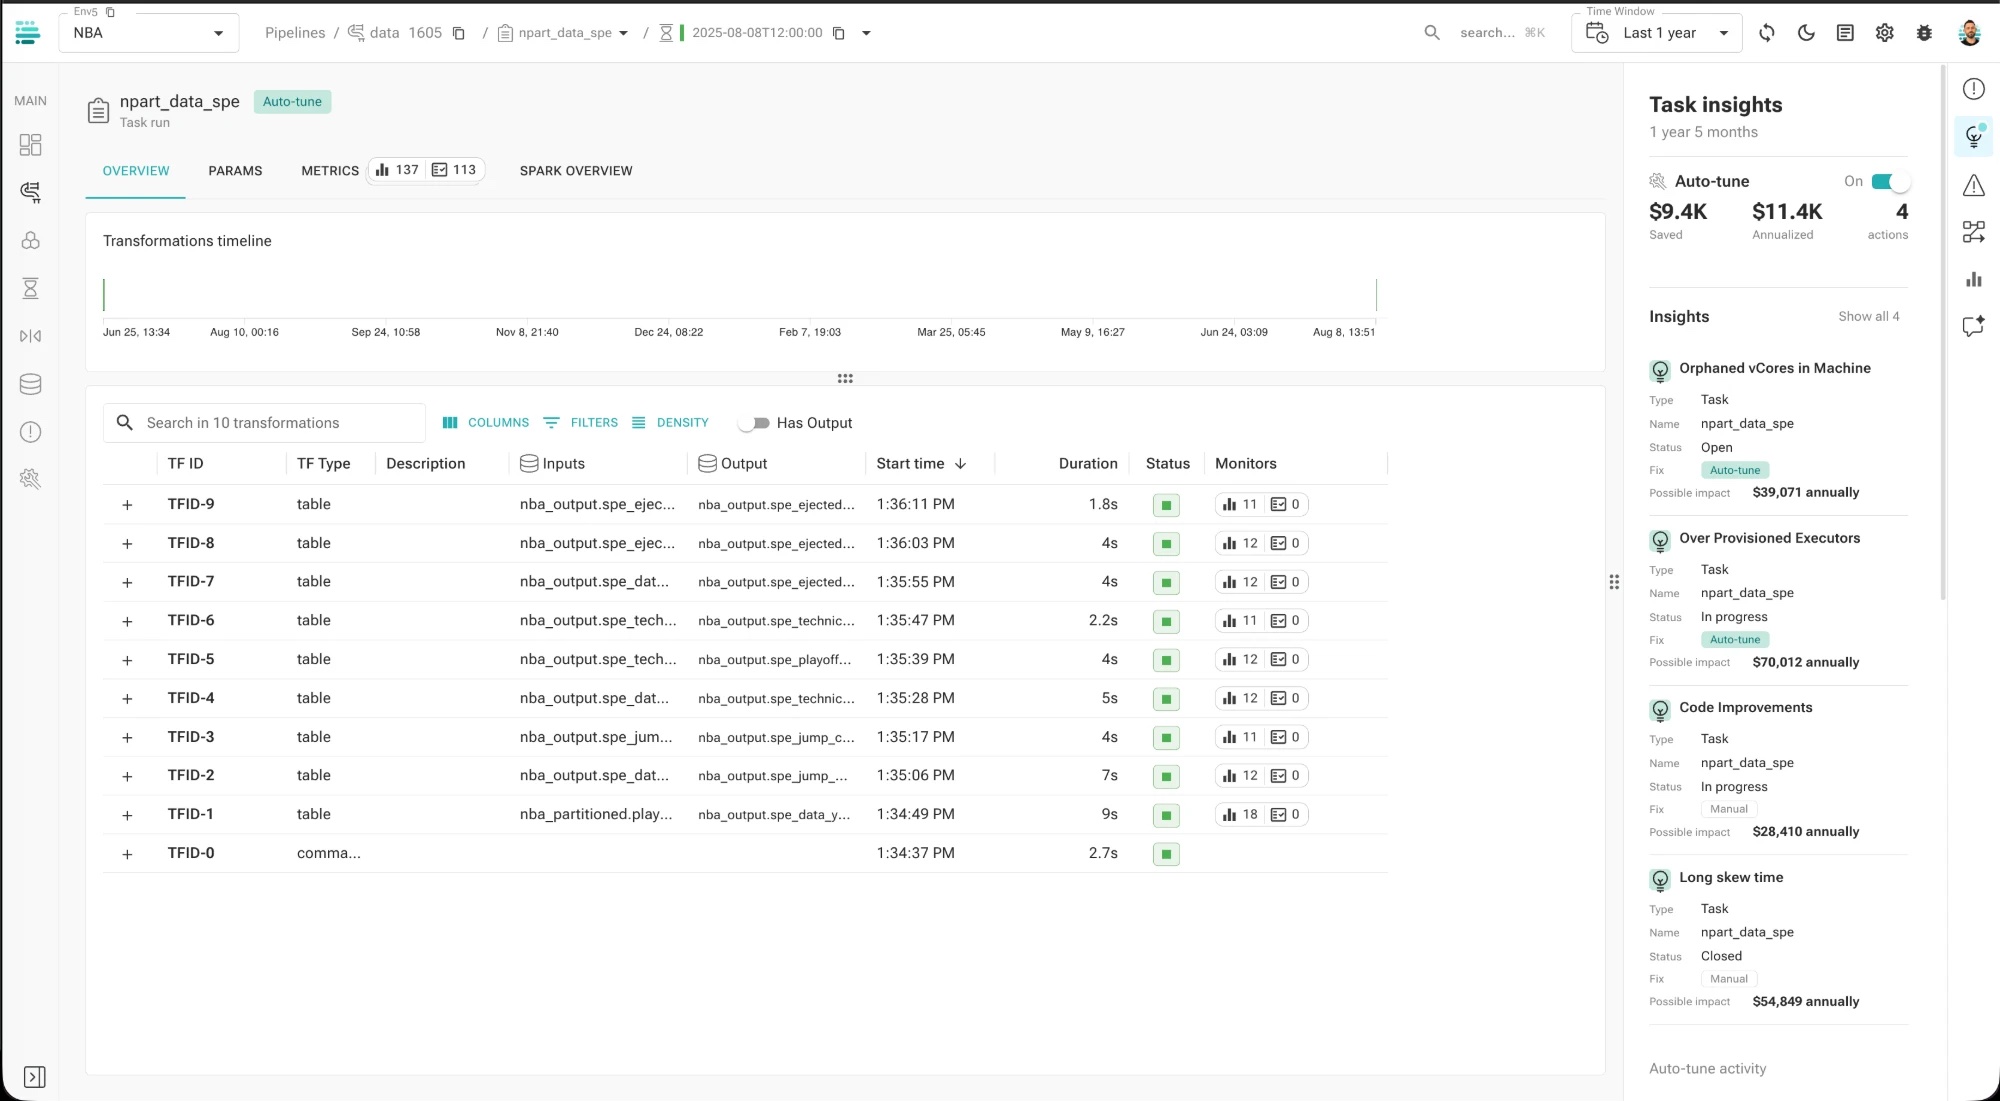This screenshot has width=2000, height=1101.
Task: Open Long skew time insight
Action: [x=1731, y=877]
